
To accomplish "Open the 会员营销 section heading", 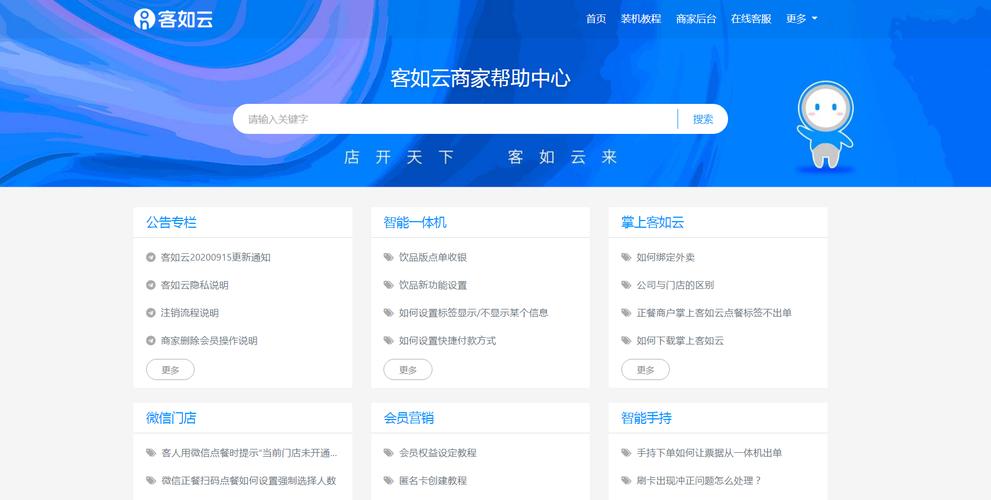I will (409, 418).
